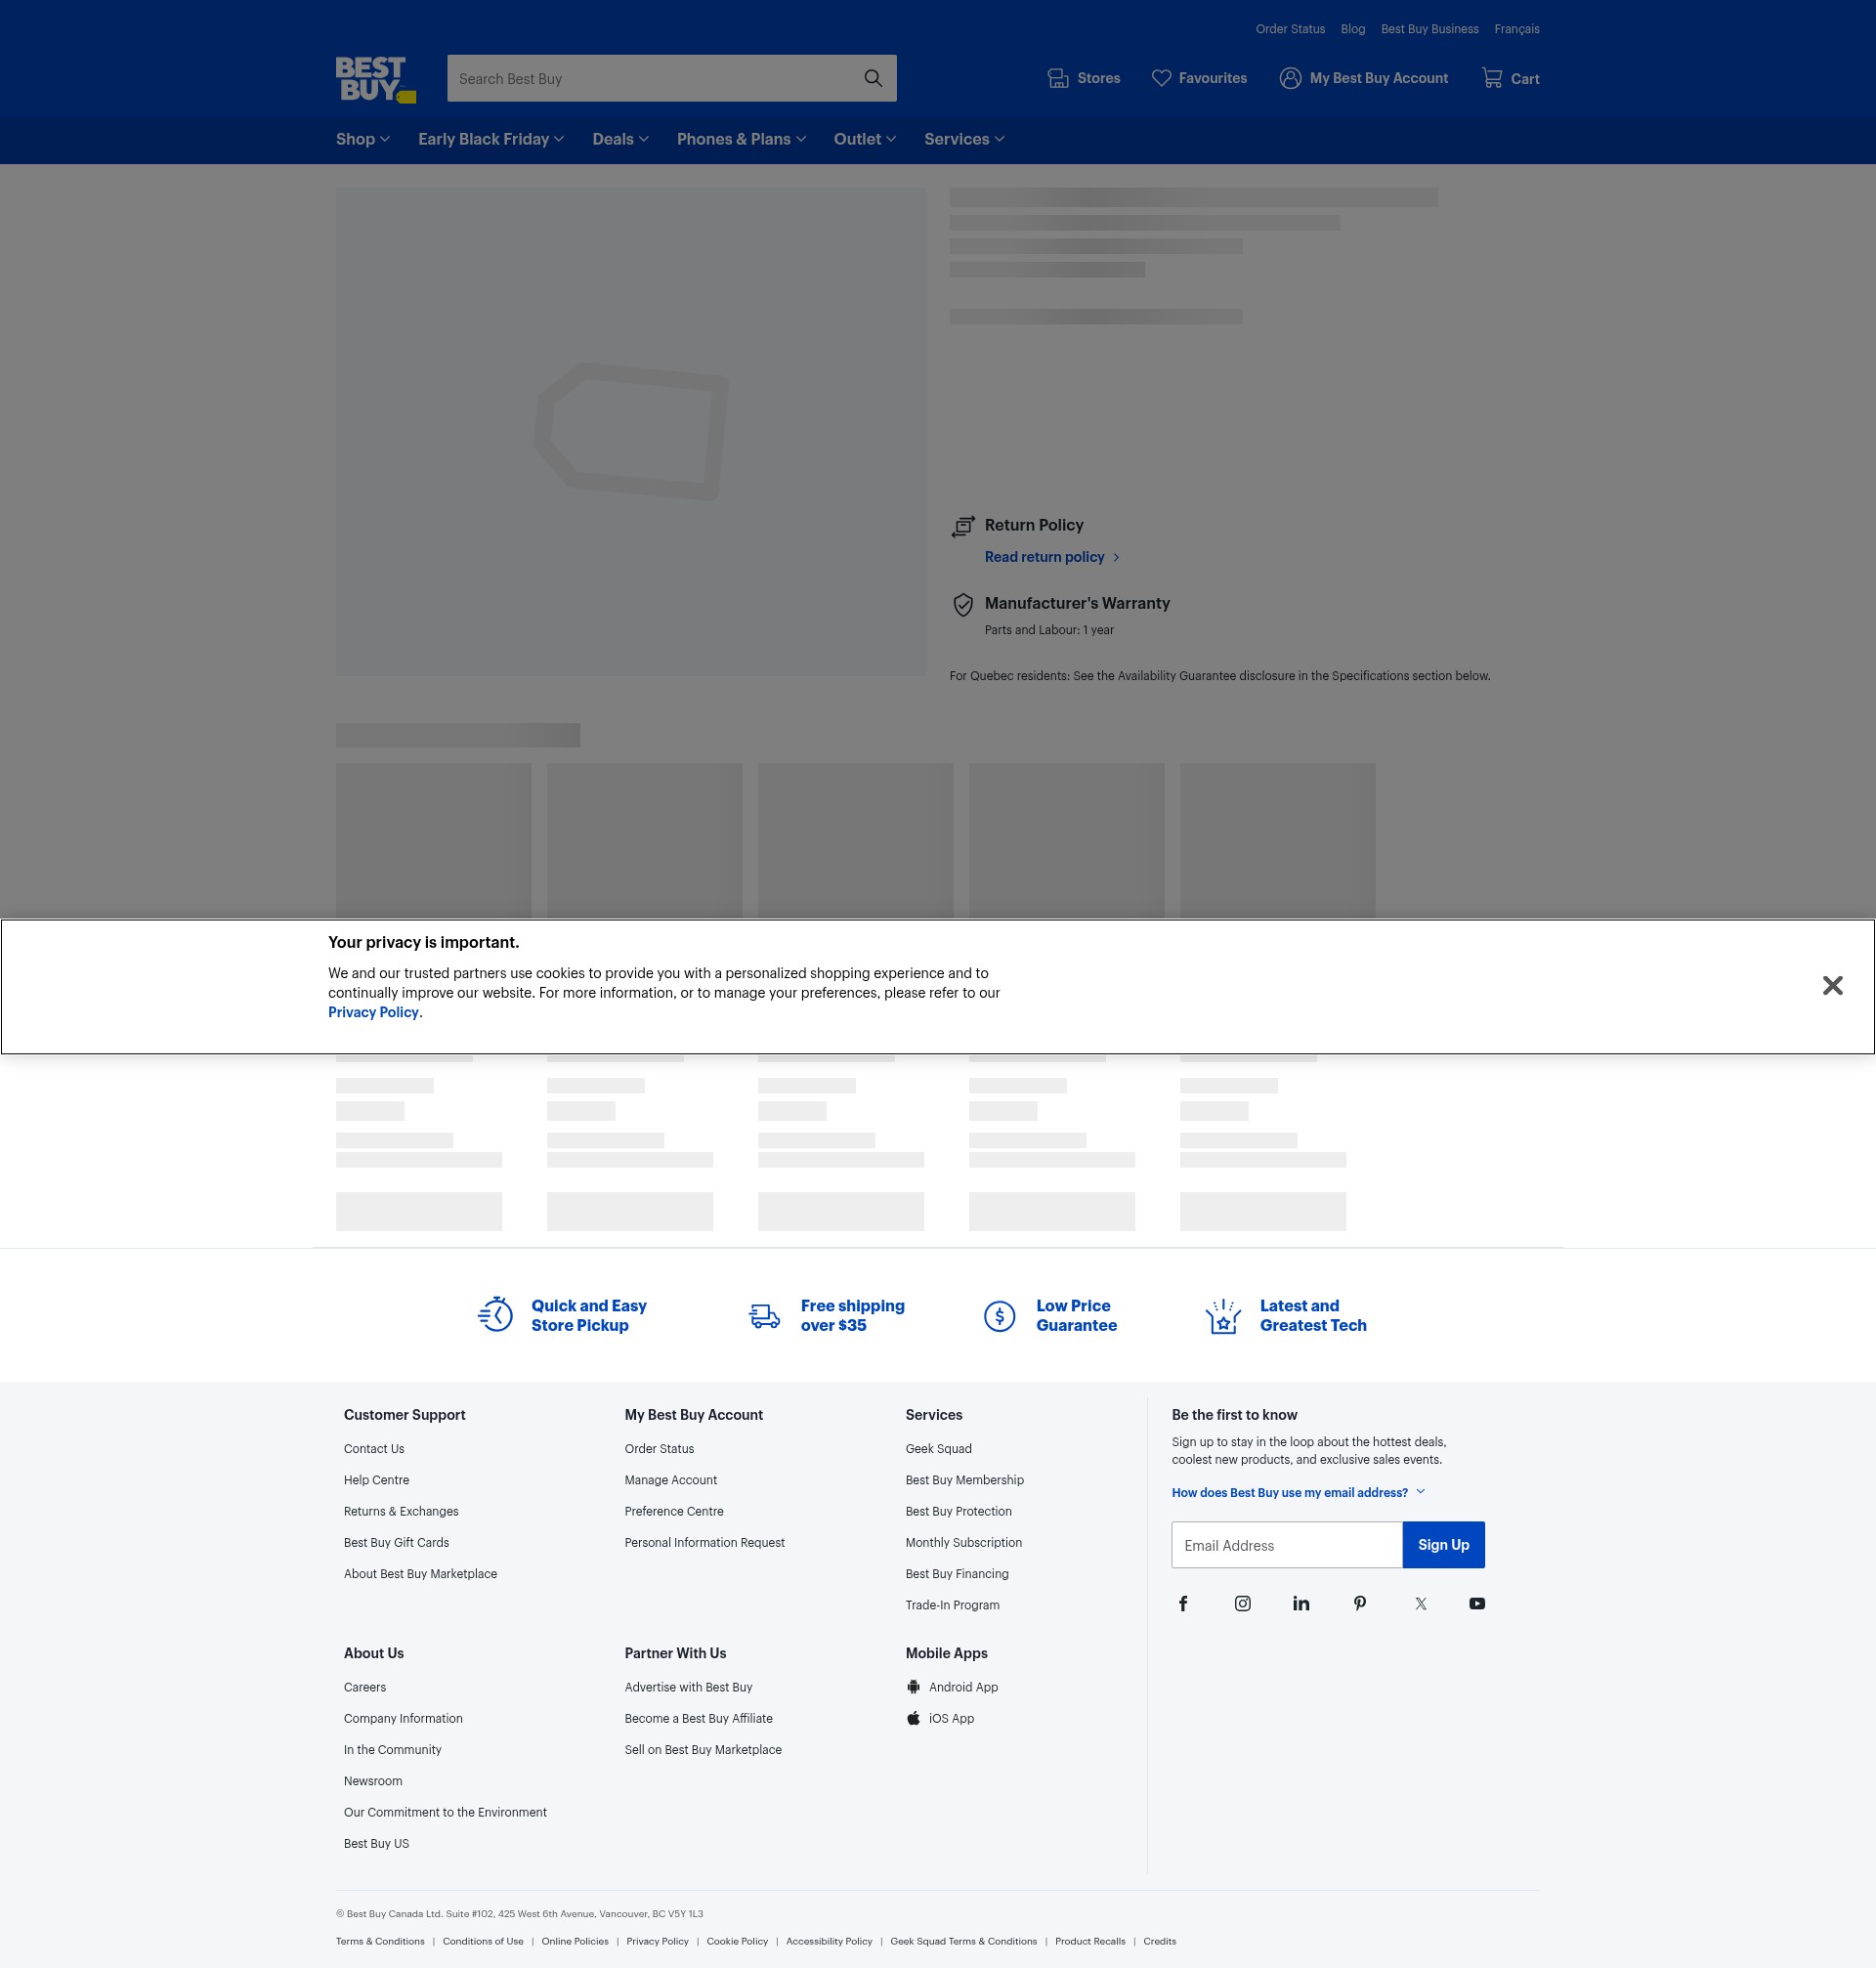
Task: Open the Cart icon
Action: tap(1492, 78)
